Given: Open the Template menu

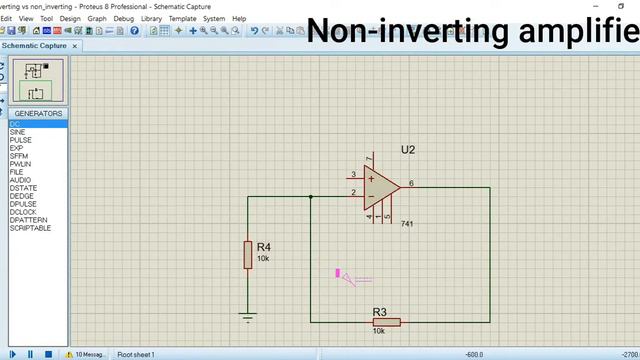Looking at the screenshot, I should pos(182,19).
